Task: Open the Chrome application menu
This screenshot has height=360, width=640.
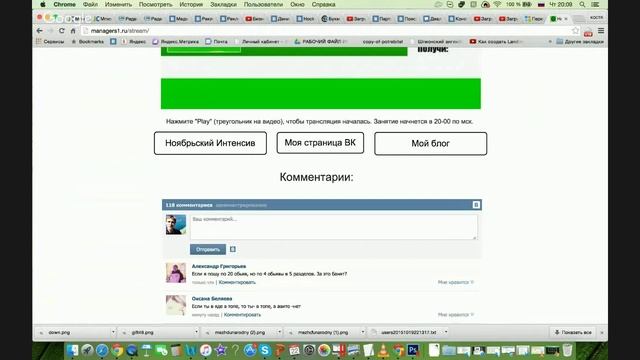Action: pos(64,4)
